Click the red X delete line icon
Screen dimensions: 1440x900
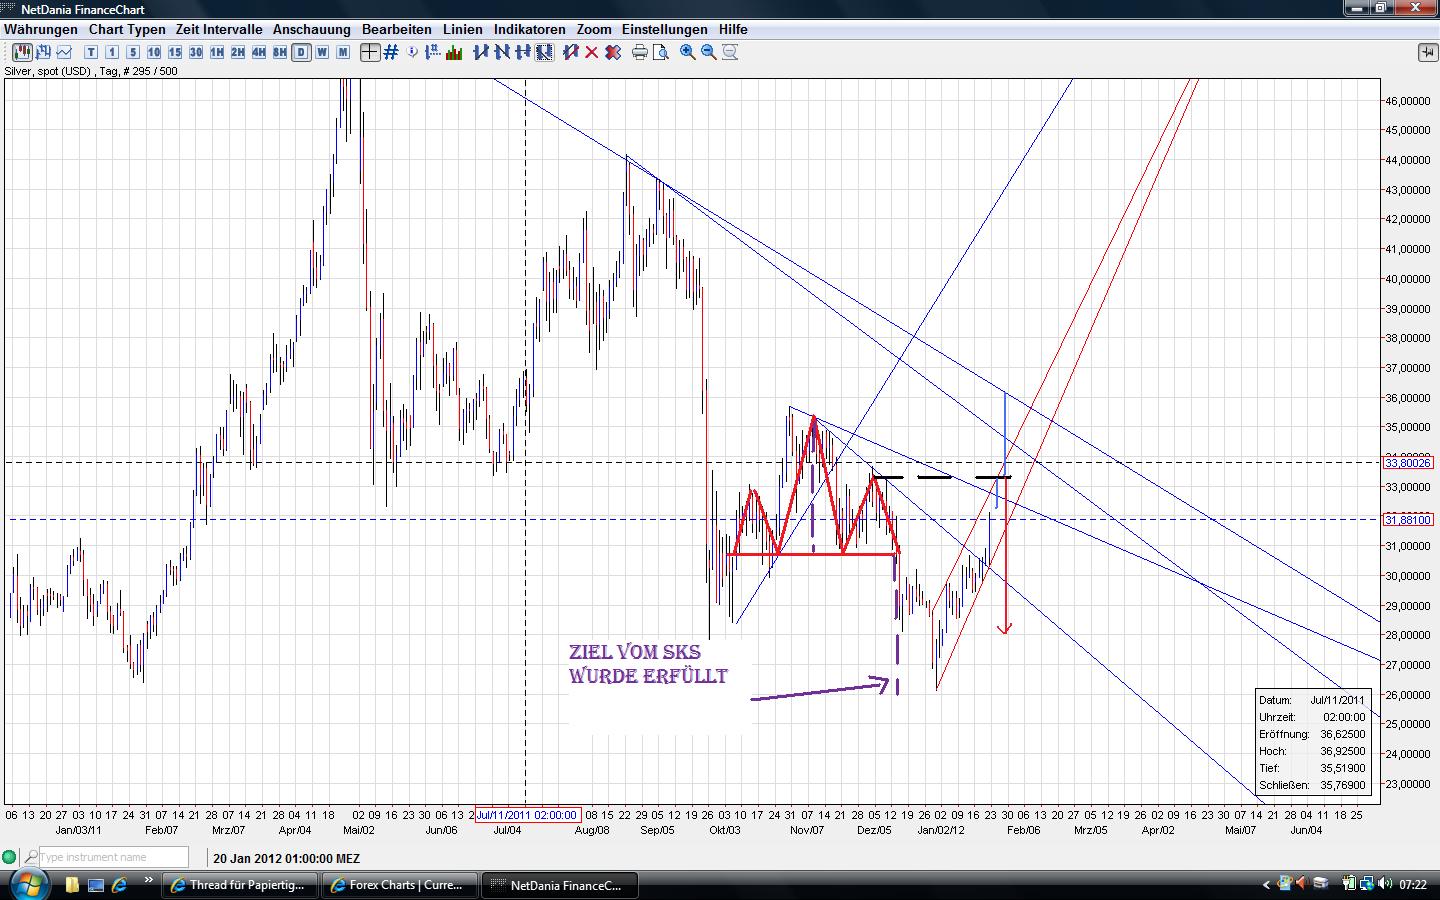coord(592,52)
